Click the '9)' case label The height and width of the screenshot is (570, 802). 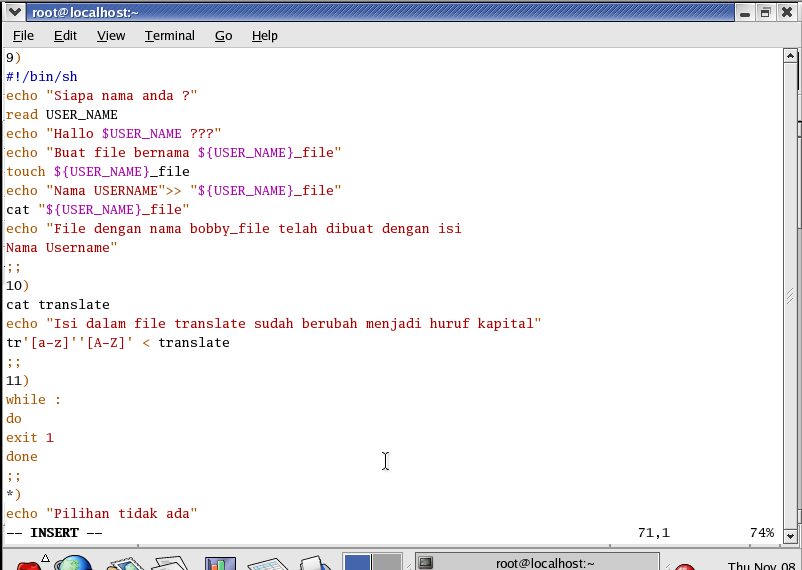tap(14, 58)
